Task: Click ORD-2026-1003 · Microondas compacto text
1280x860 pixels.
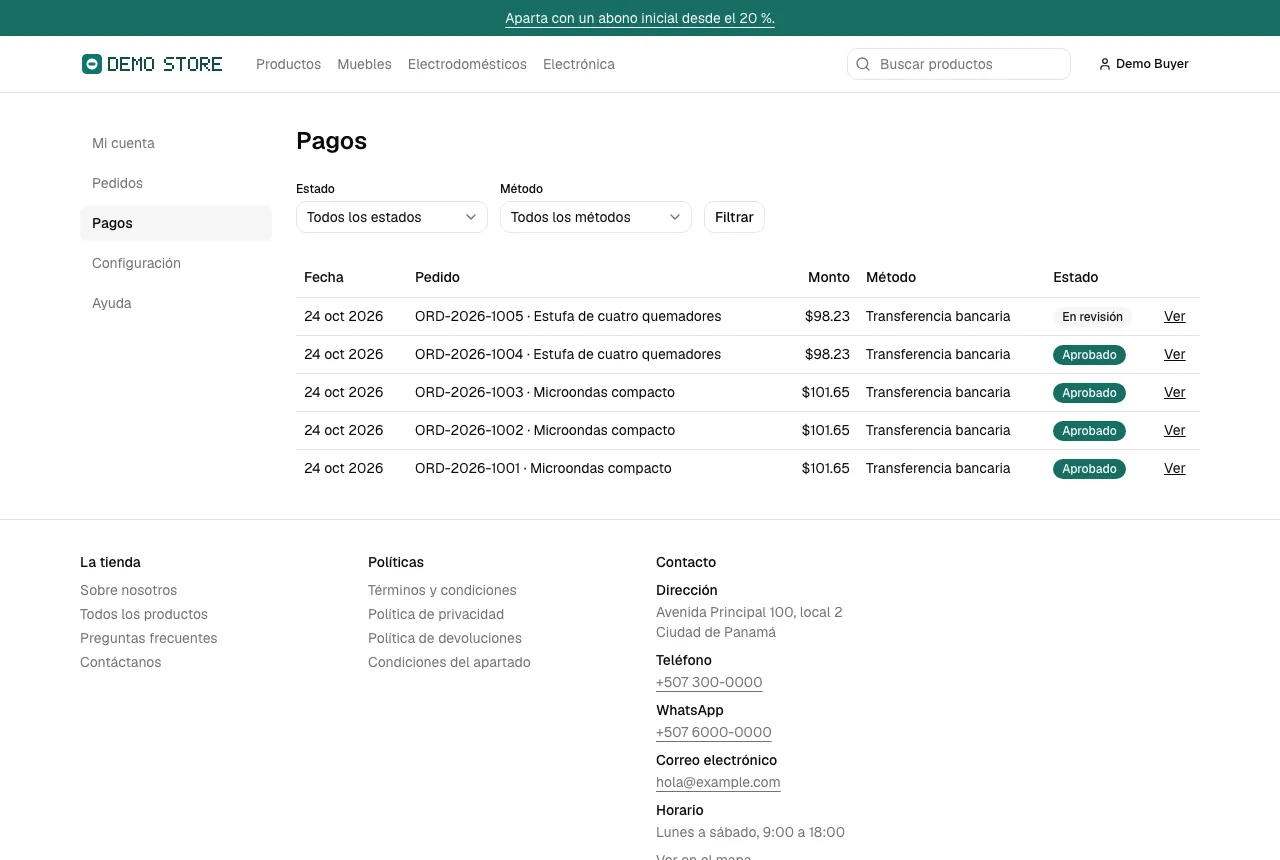Action: [x=545, y=392]
